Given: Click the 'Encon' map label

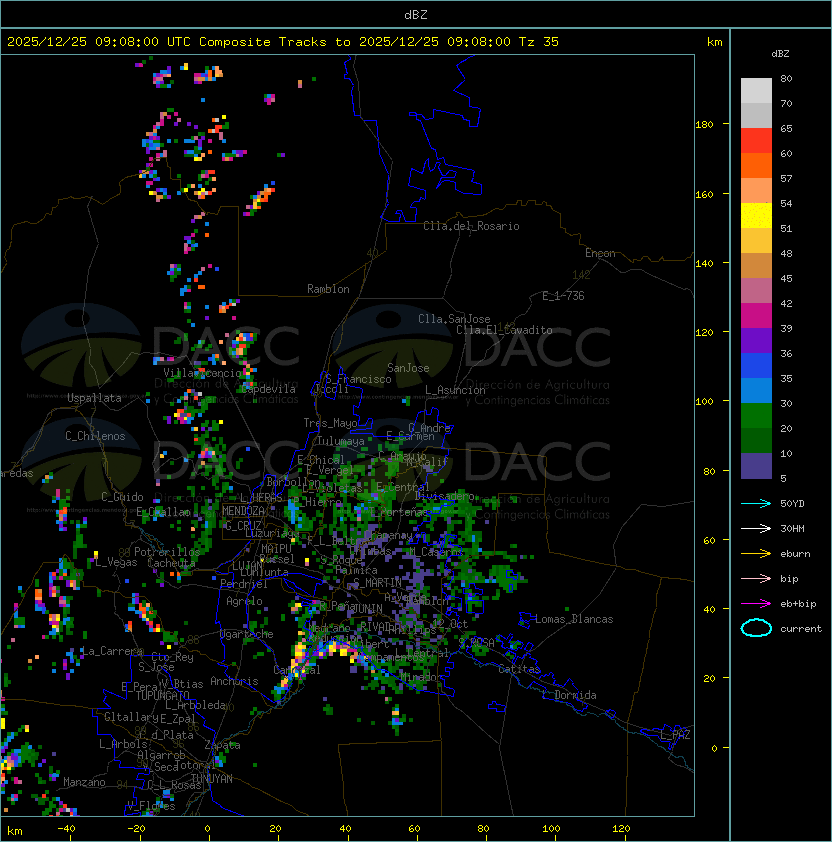Looking at the screenshot, I should point(600,253).
